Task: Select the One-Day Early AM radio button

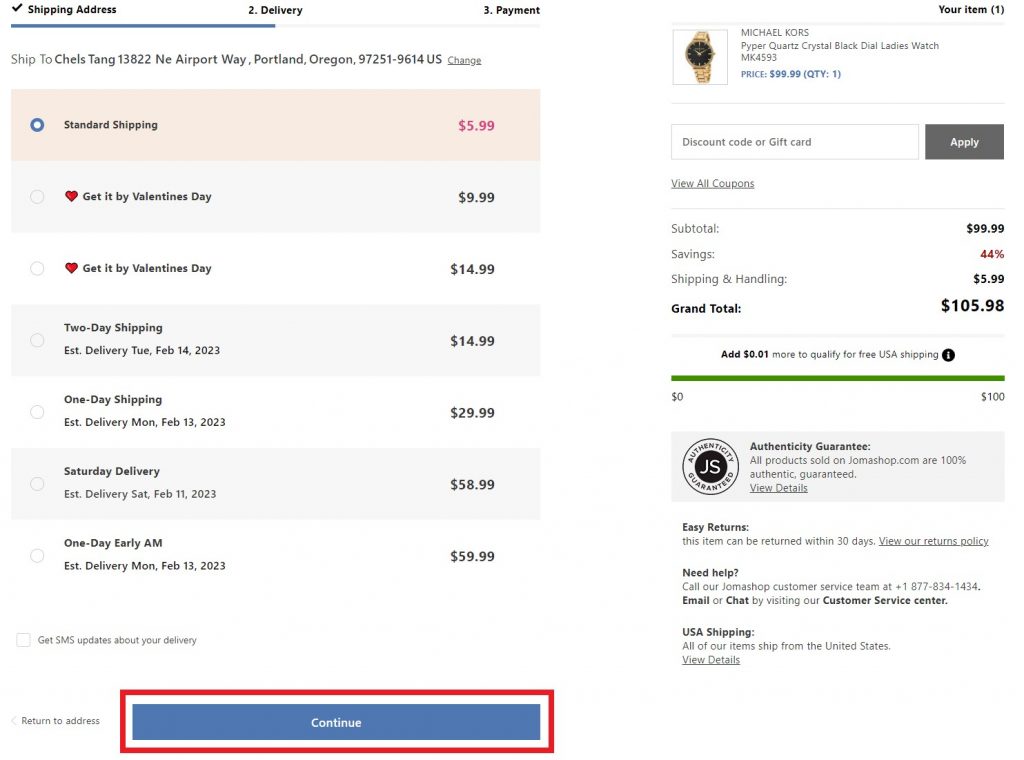Action: (x=37, y=556)
